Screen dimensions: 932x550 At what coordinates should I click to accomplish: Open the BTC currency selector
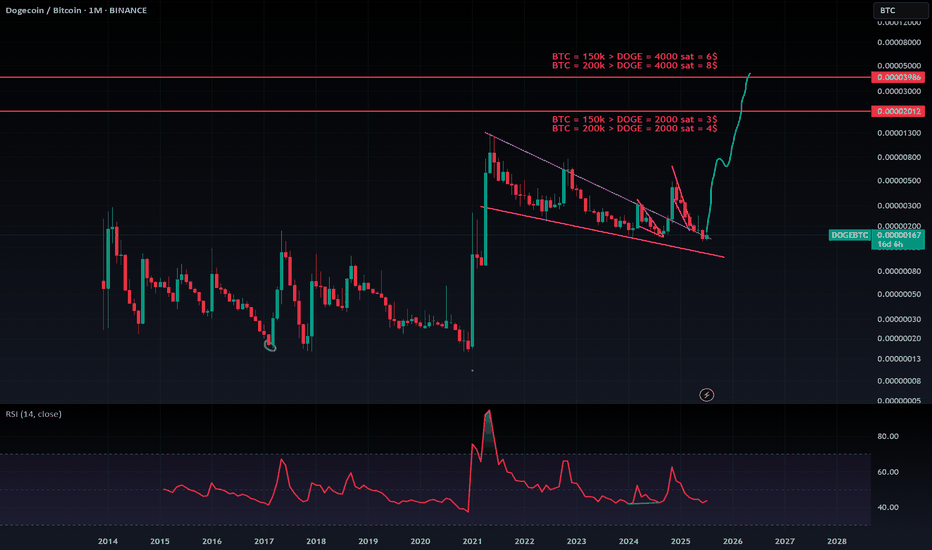coord(899,11)
